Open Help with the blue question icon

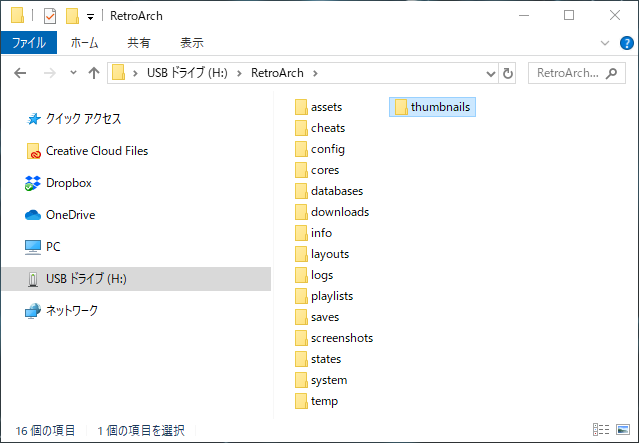point(626,43)
